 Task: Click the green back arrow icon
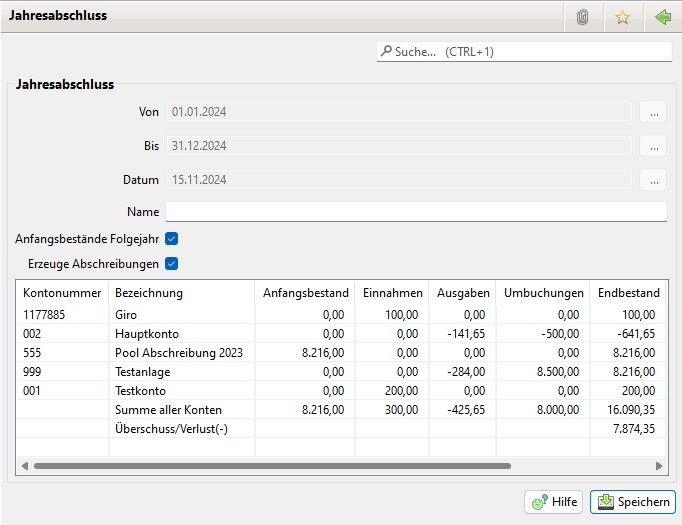click(x=662, y=17)
